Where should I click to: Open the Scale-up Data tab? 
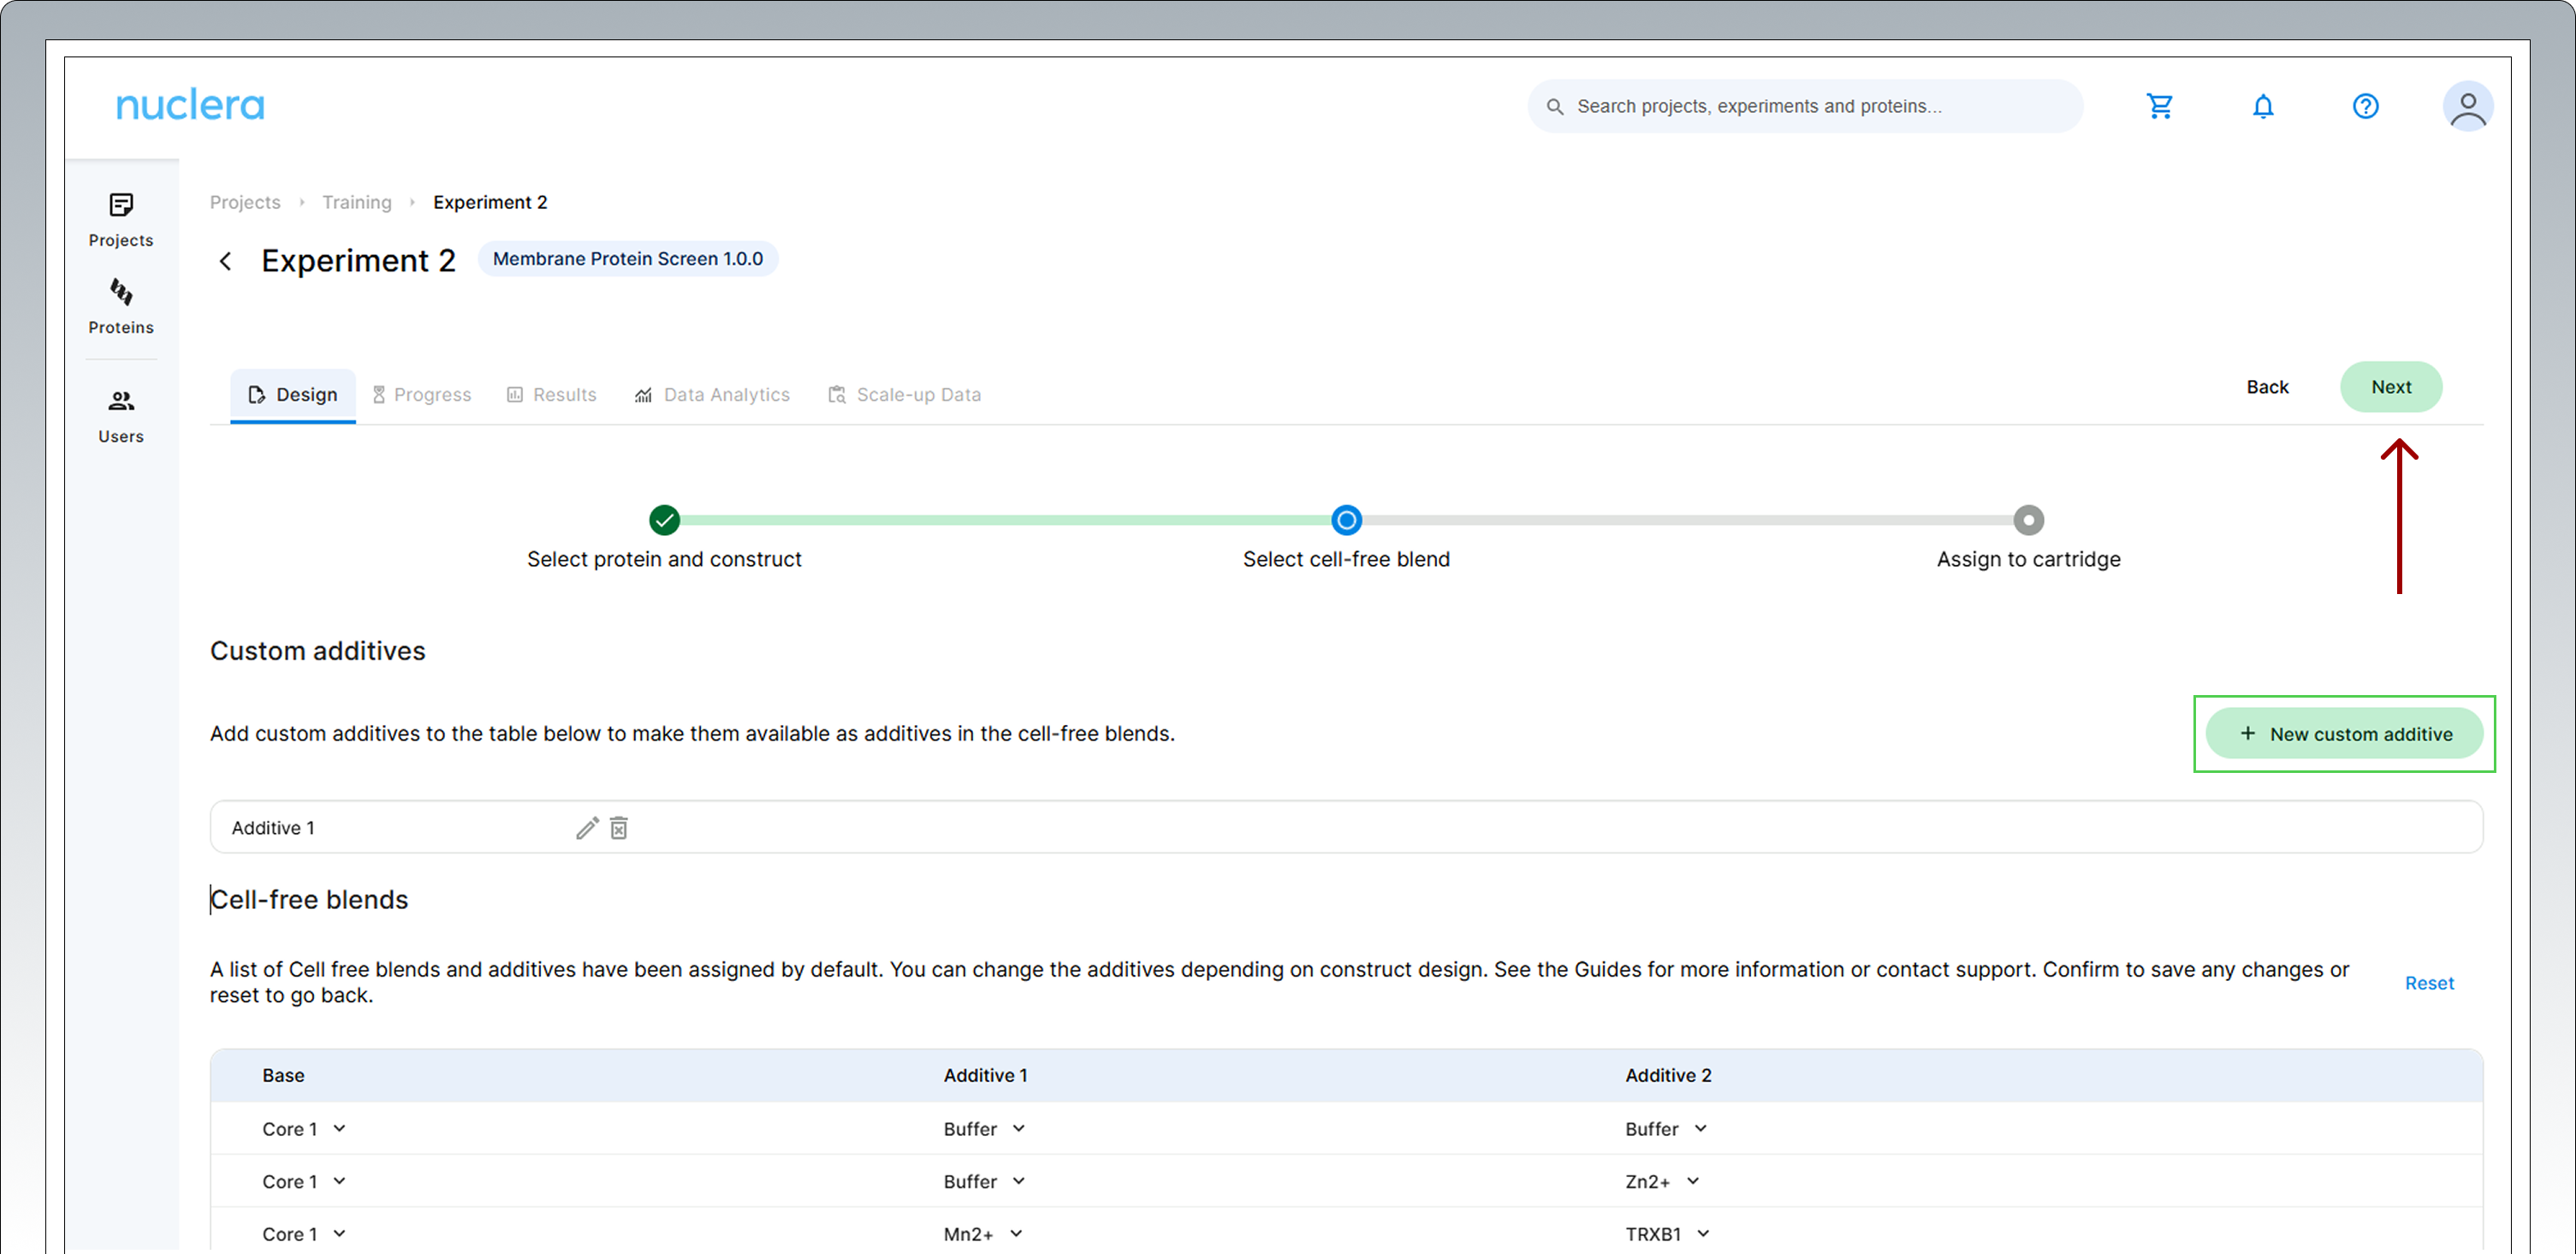coord(904,395)
